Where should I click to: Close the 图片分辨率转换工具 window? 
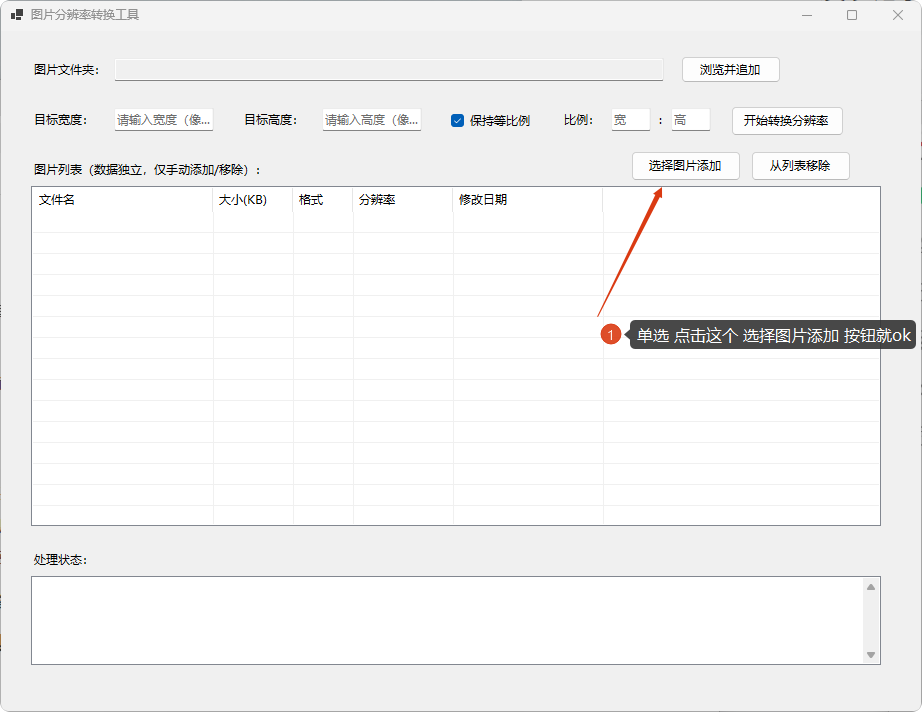pos(898,15)
